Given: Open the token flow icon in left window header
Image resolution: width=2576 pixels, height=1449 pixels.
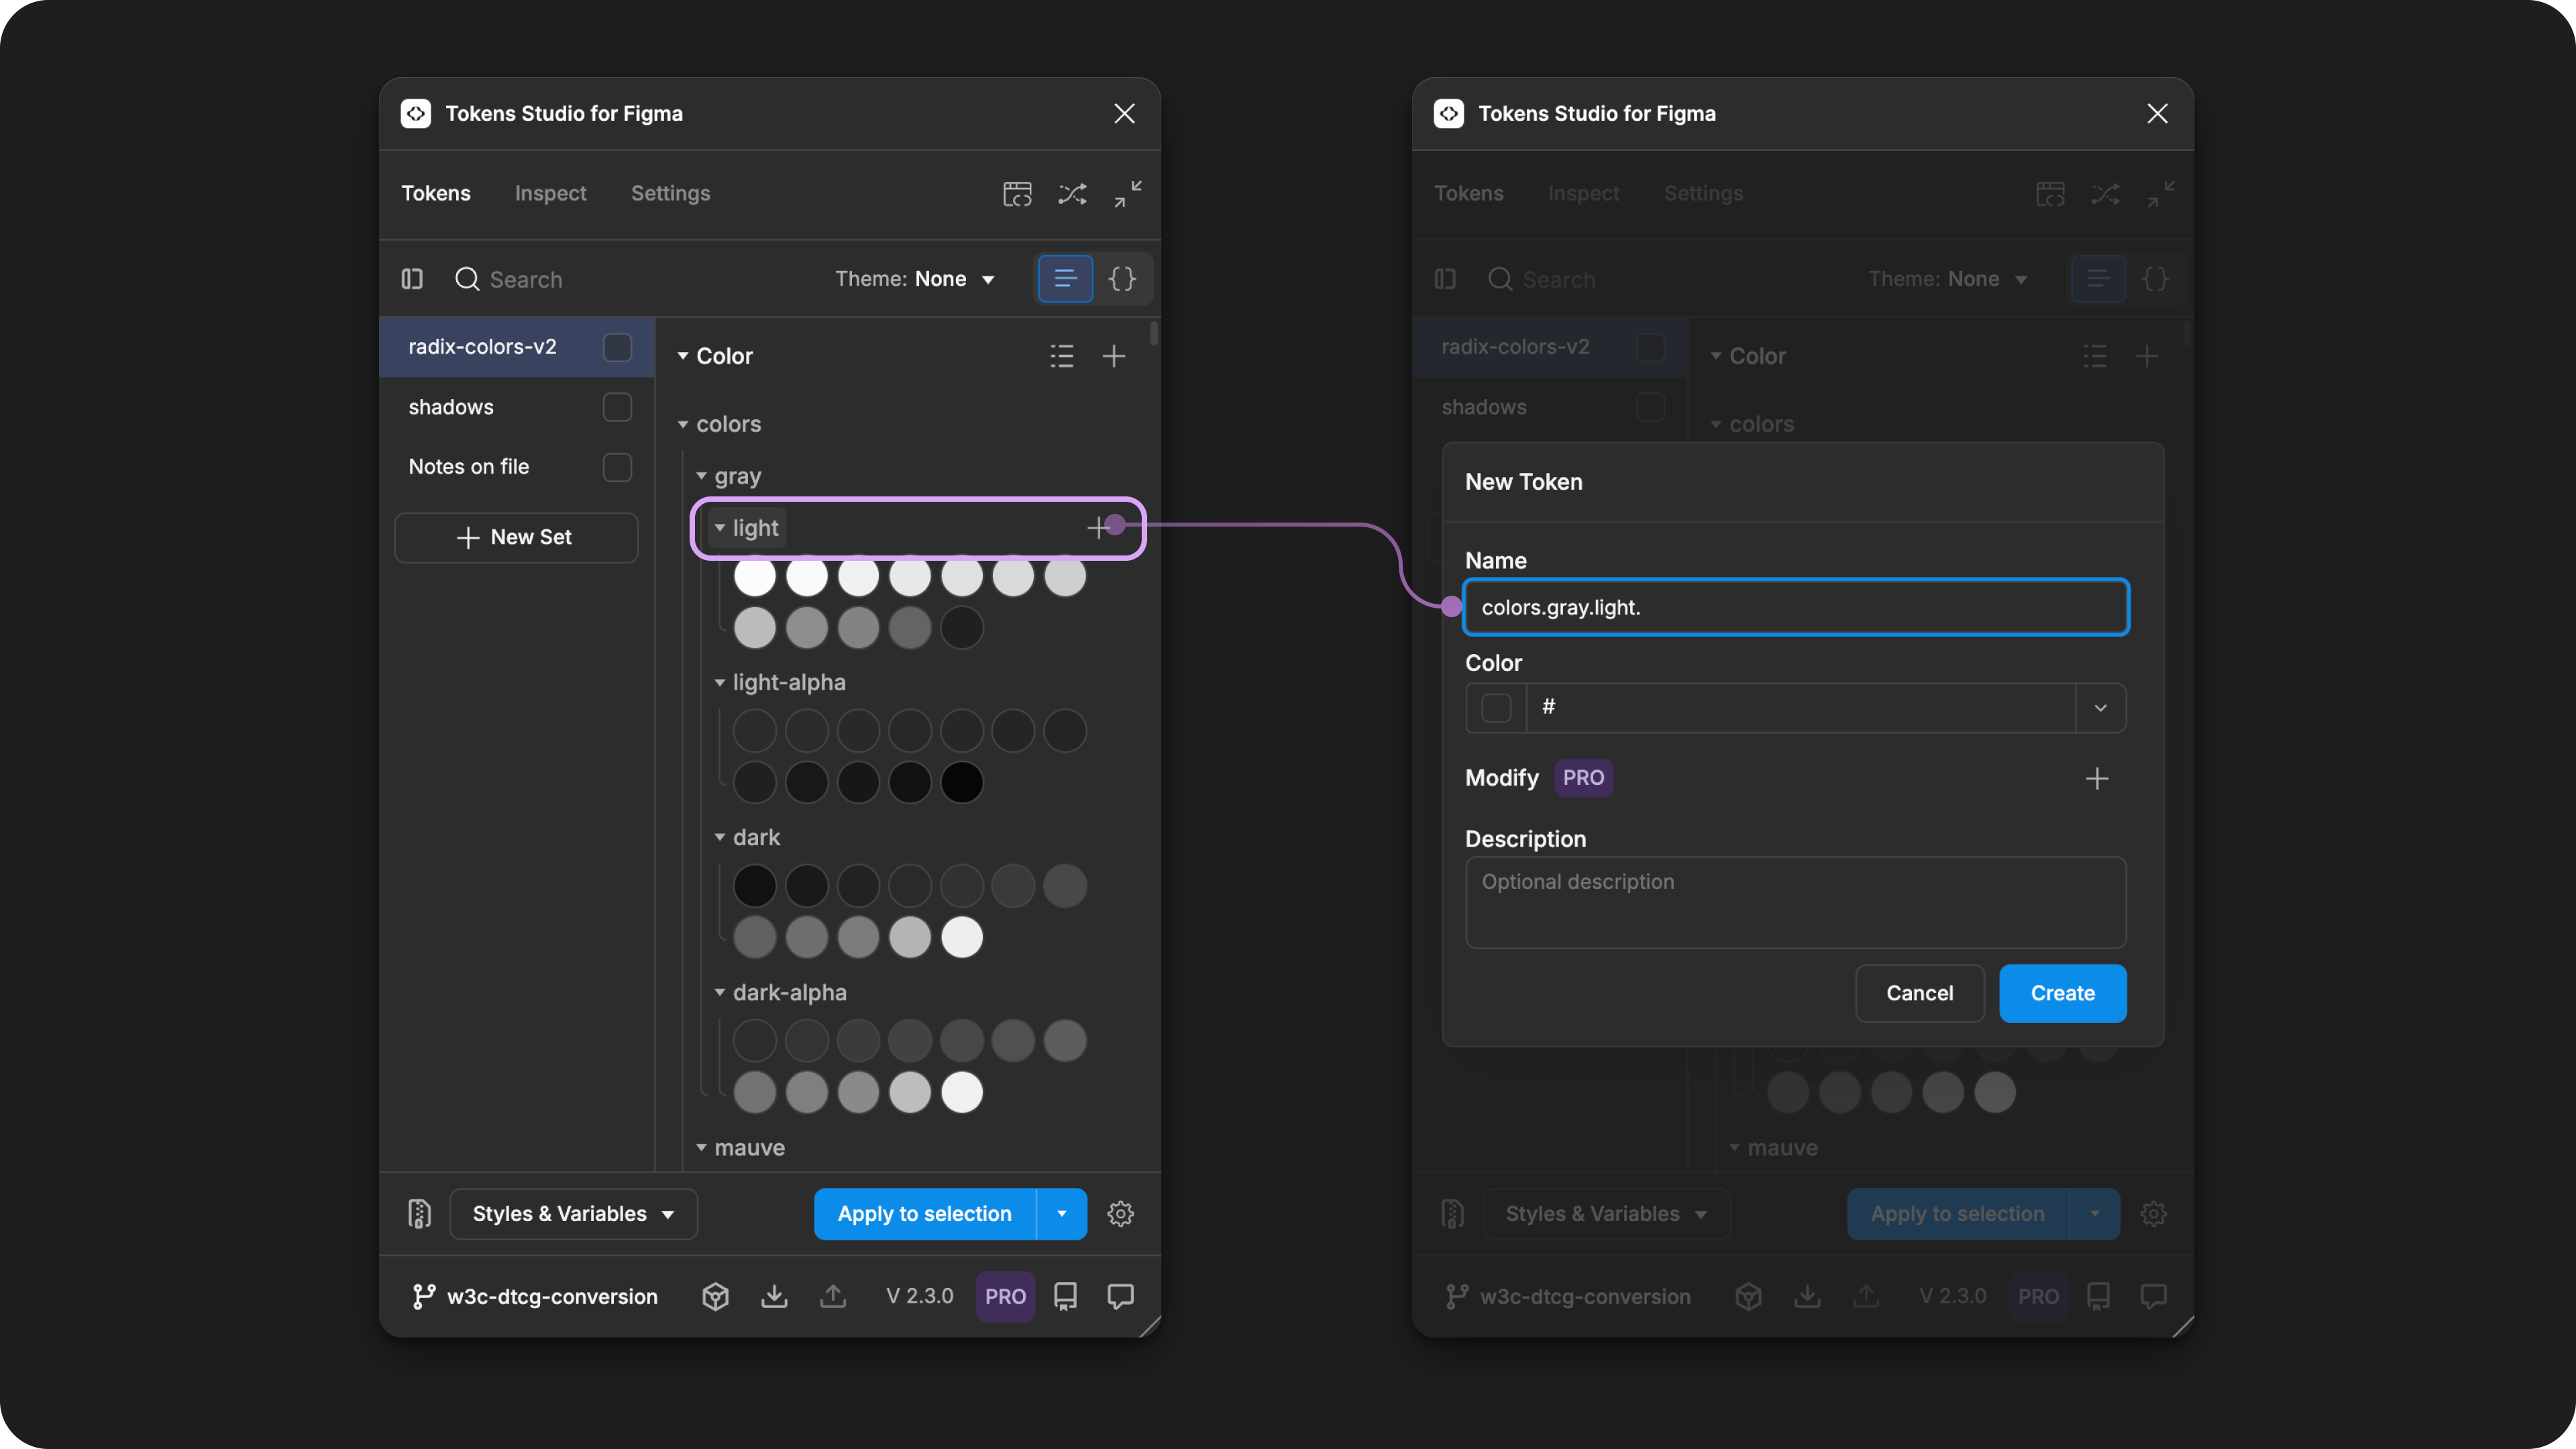Looking at the screenshot, I should (x=1017, y=194).
